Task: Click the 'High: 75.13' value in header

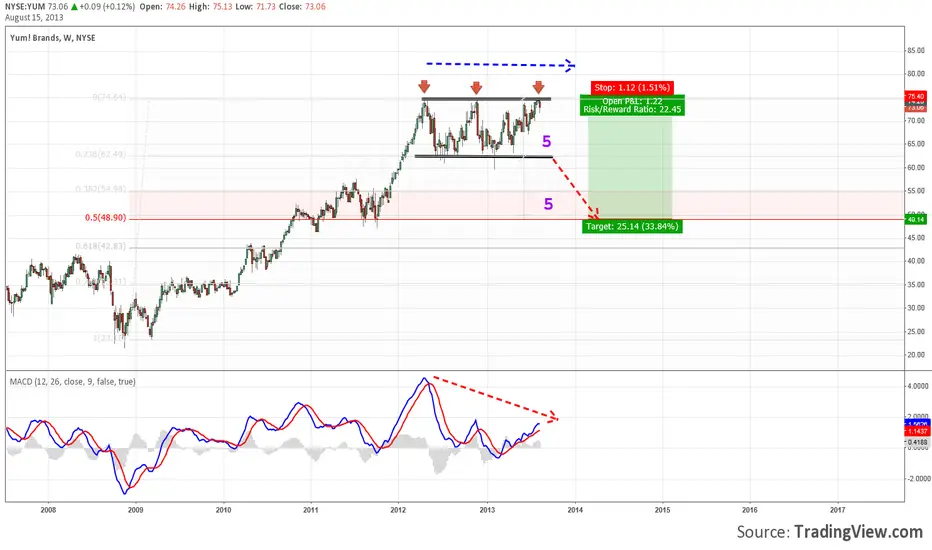Action: click(210, 7)
